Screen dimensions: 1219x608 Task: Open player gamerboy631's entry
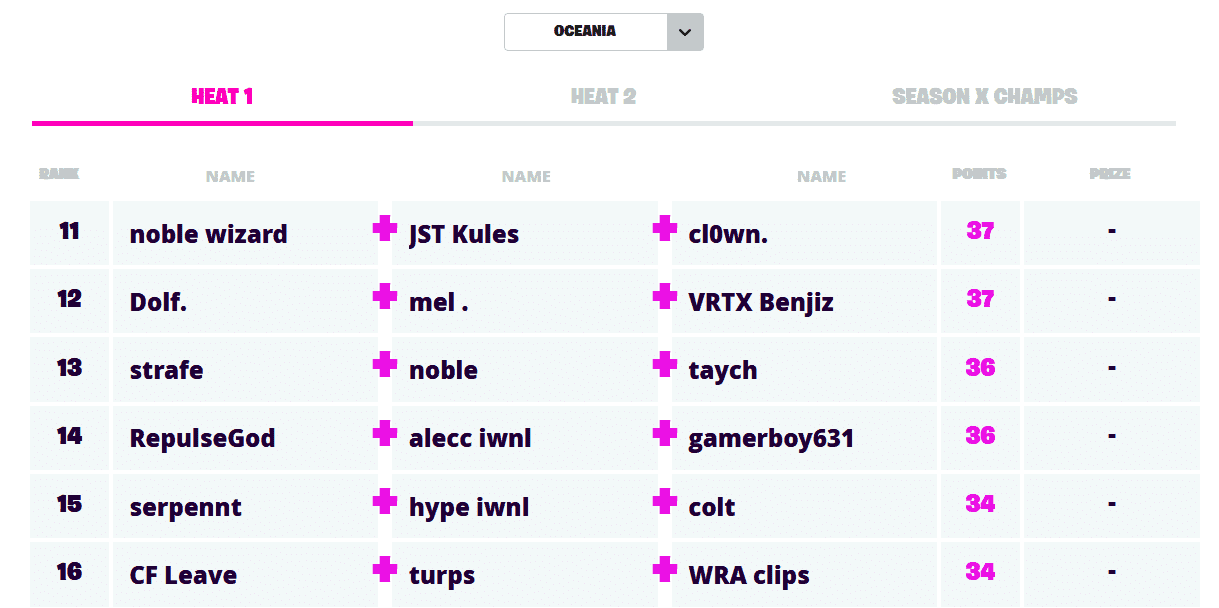pos(770,439)
